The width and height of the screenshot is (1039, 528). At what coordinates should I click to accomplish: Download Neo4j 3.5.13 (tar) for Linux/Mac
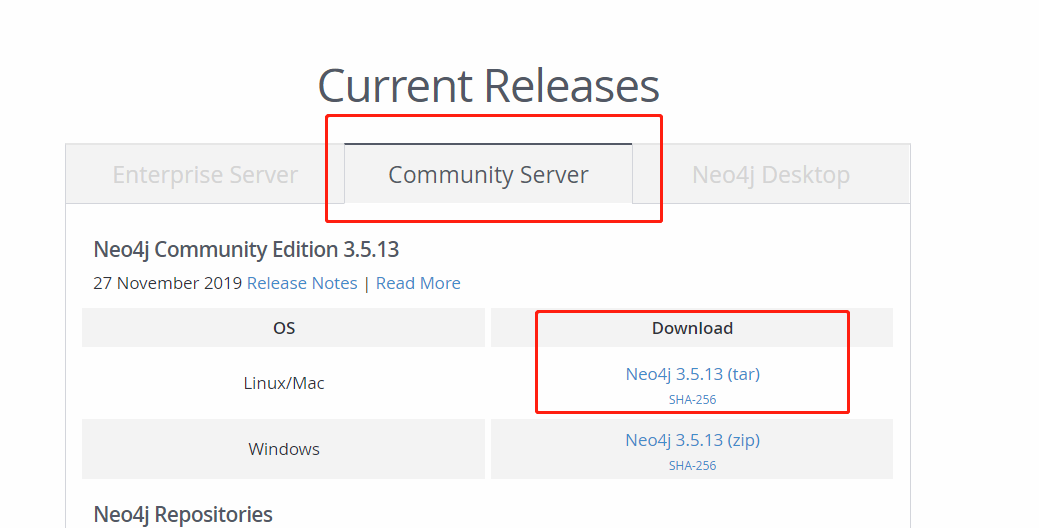coord(692,374)
